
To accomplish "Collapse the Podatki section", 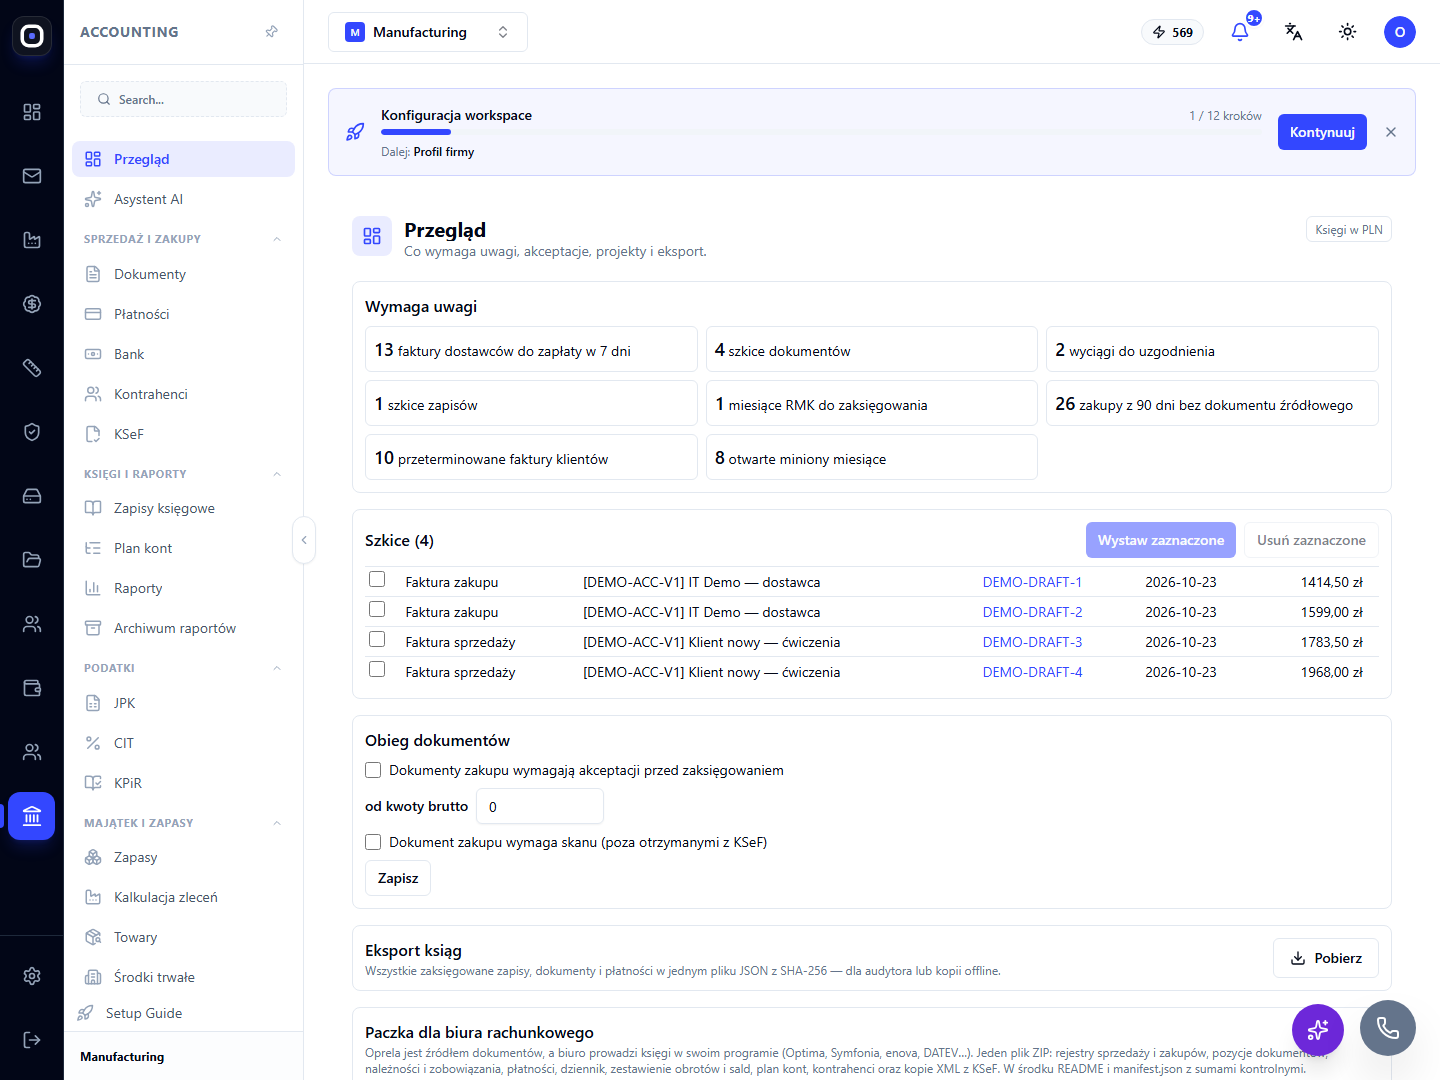I will coord(277,668).
